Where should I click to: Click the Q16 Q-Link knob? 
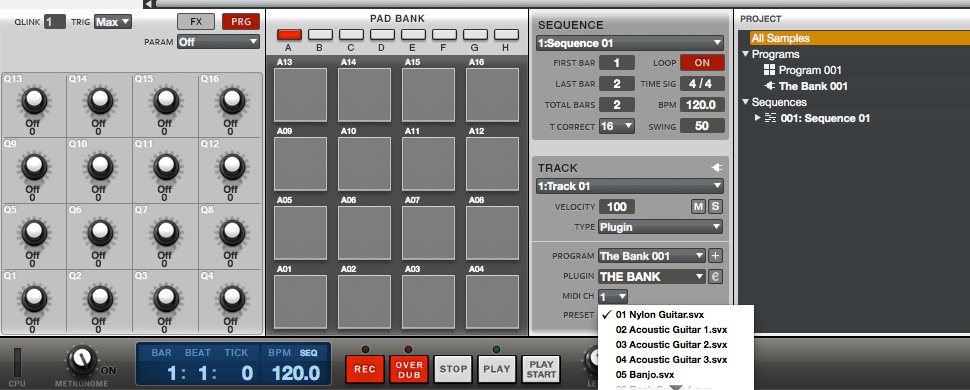(231, 100)
